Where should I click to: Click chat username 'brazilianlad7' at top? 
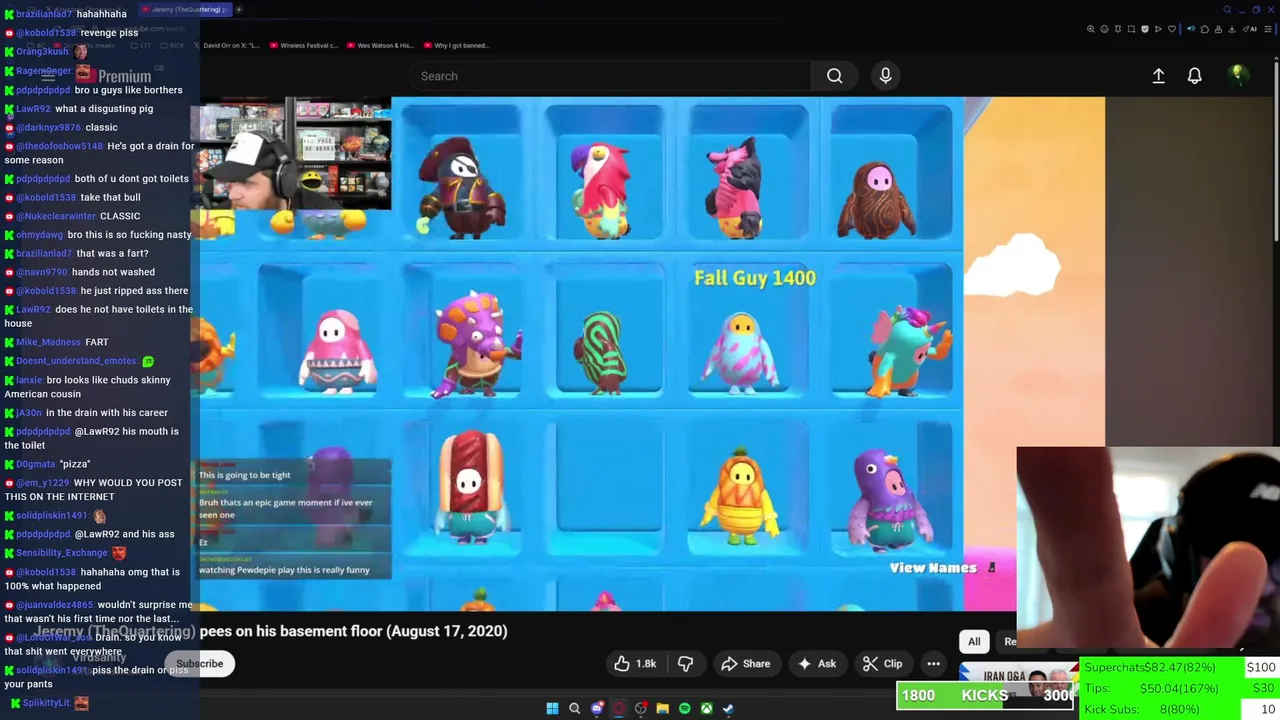point(44,14)
